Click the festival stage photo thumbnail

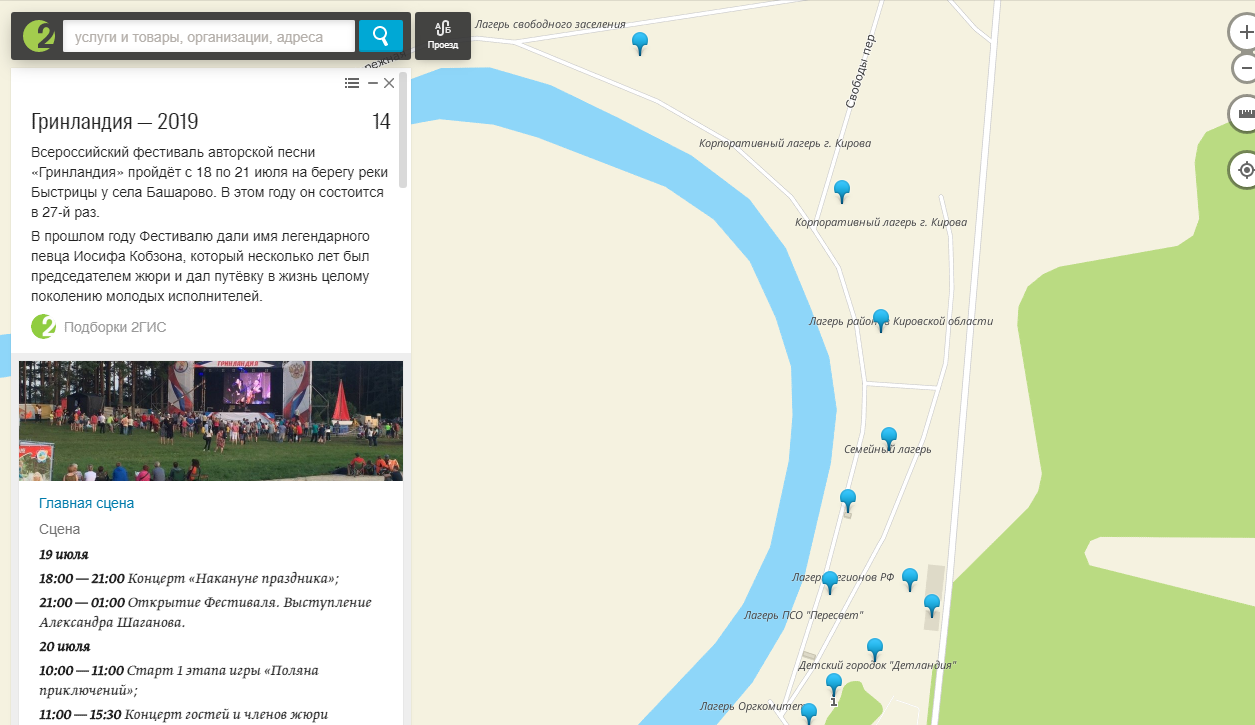click(x=211, y=421)
